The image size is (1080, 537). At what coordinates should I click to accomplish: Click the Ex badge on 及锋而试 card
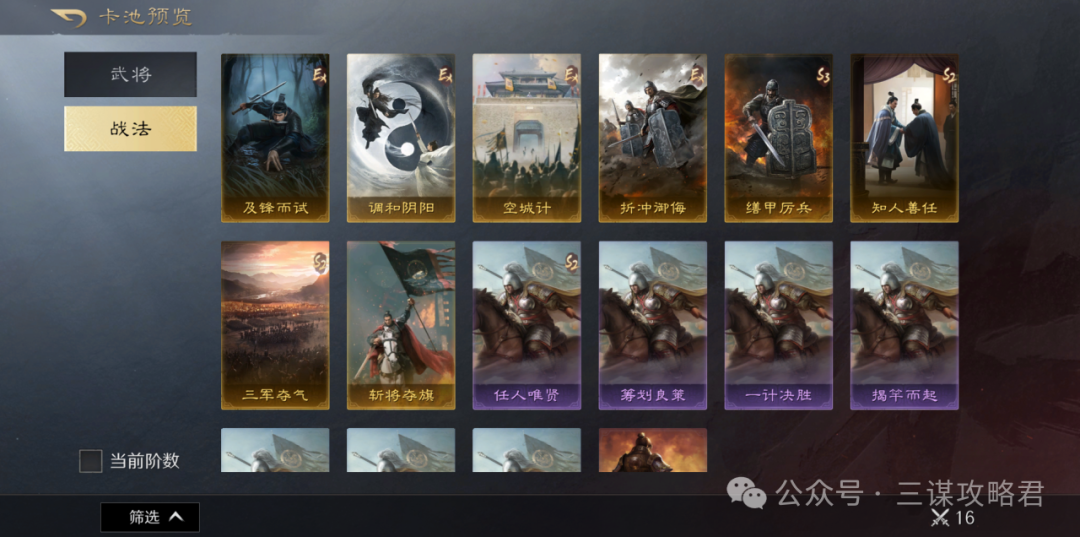[x=319, y=74]
